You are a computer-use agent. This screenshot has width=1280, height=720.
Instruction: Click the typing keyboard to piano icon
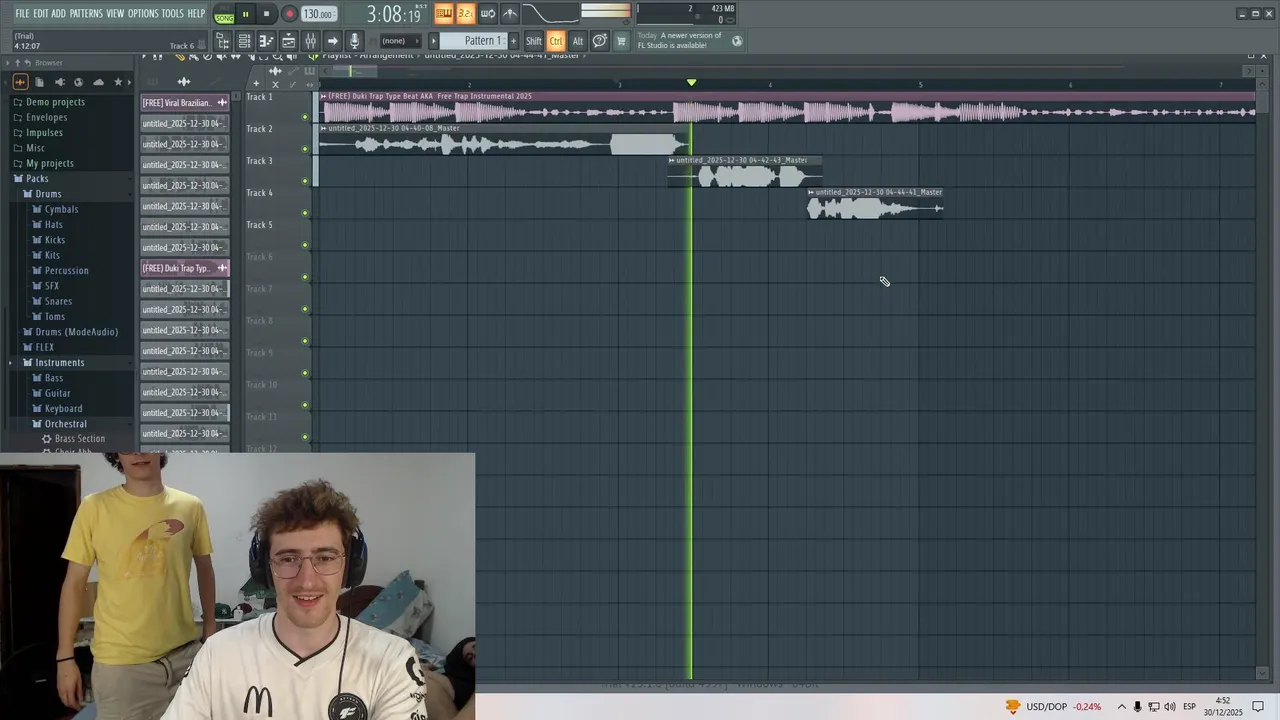(x=443, y=13)
